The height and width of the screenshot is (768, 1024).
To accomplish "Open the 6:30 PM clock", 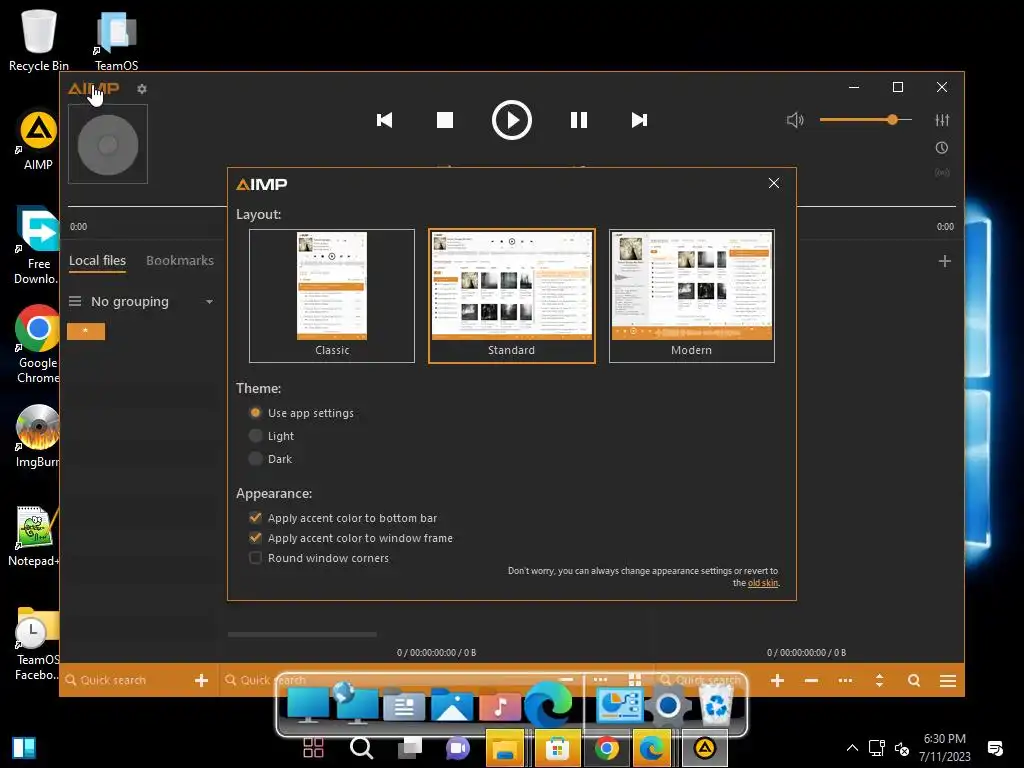I will (x=944, y=748).
